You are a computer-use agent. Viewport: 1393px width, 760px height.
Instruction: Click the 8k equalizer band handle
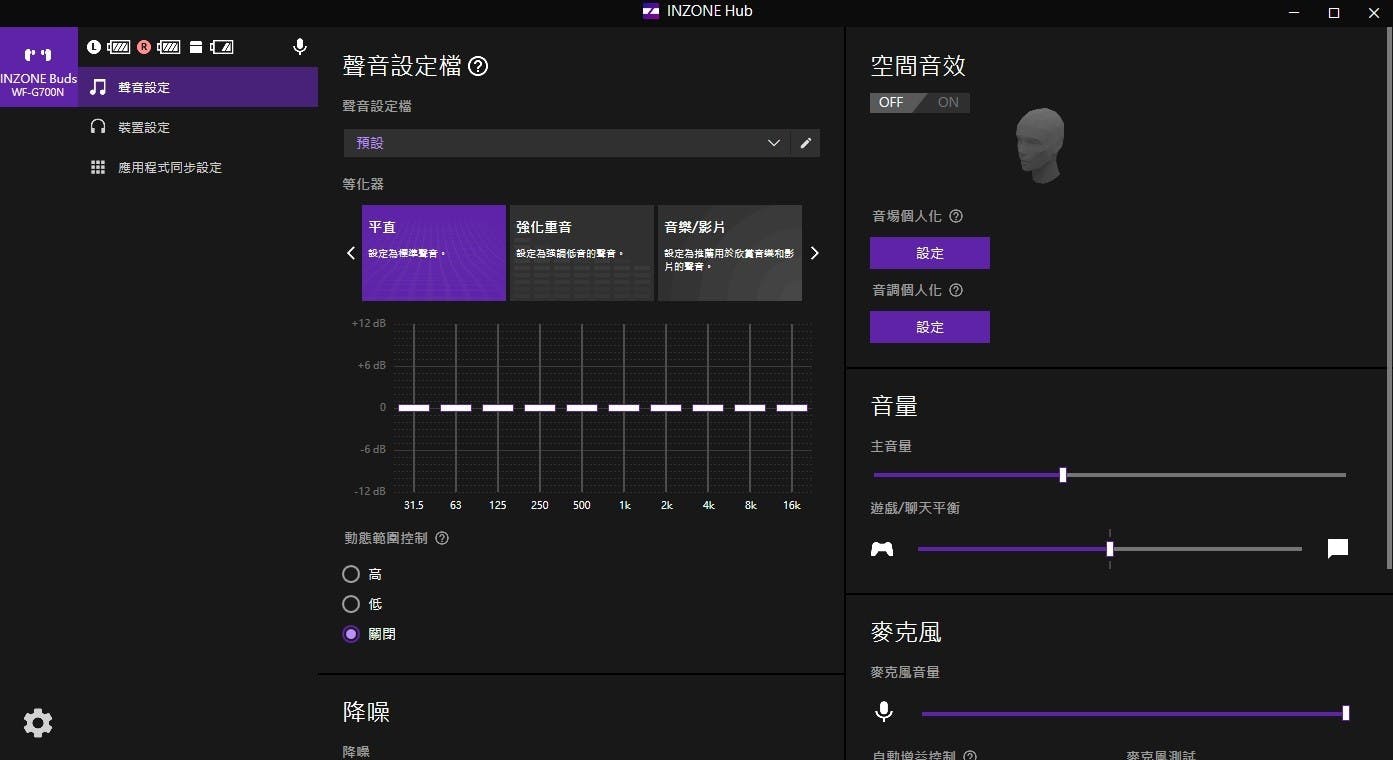(750, 408)
